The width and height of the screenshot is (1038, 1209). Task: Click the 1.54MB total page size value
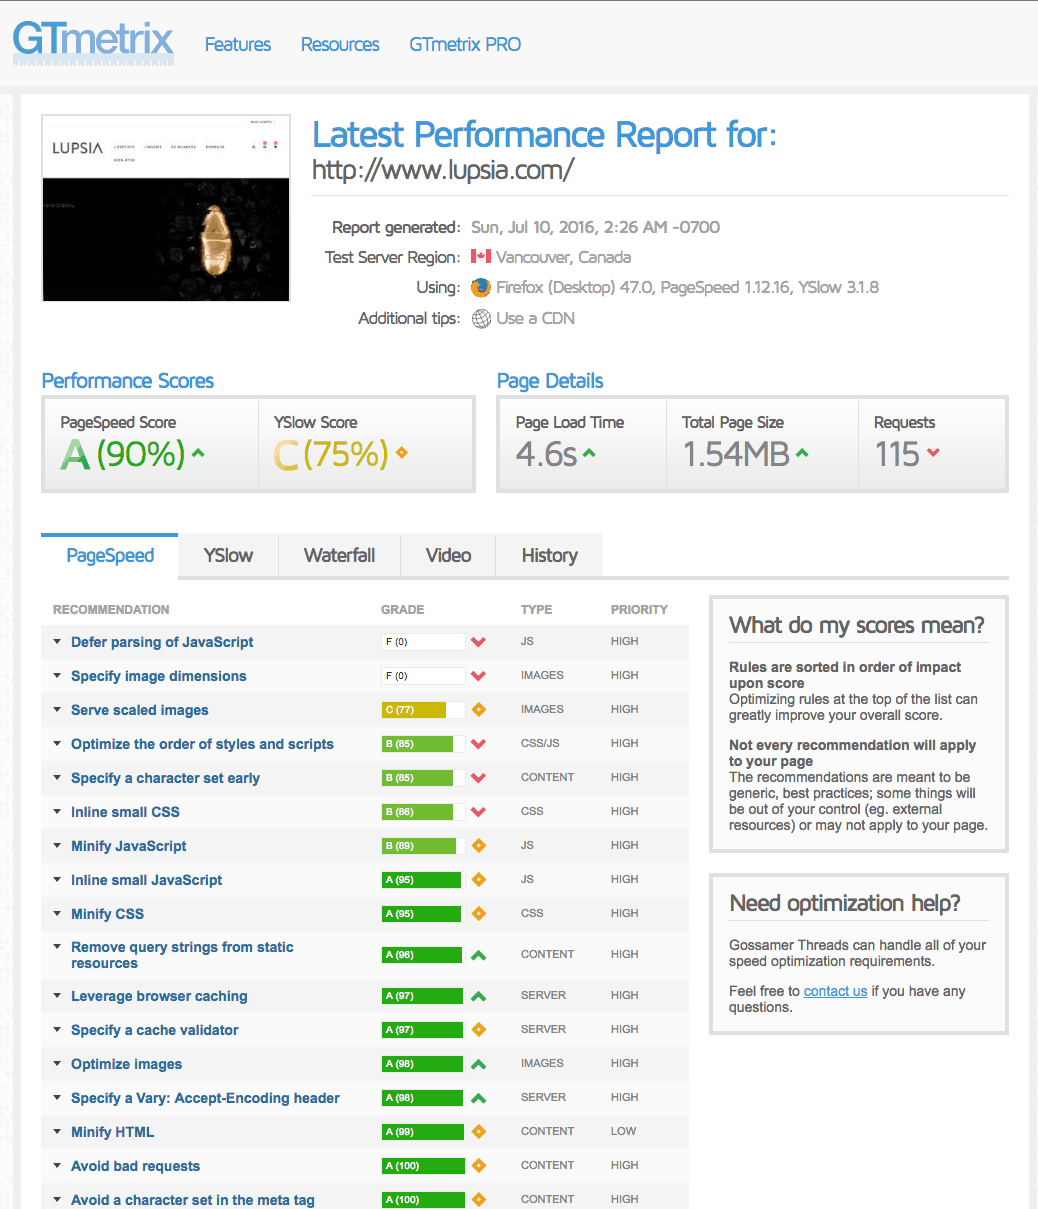pos(736,454)
